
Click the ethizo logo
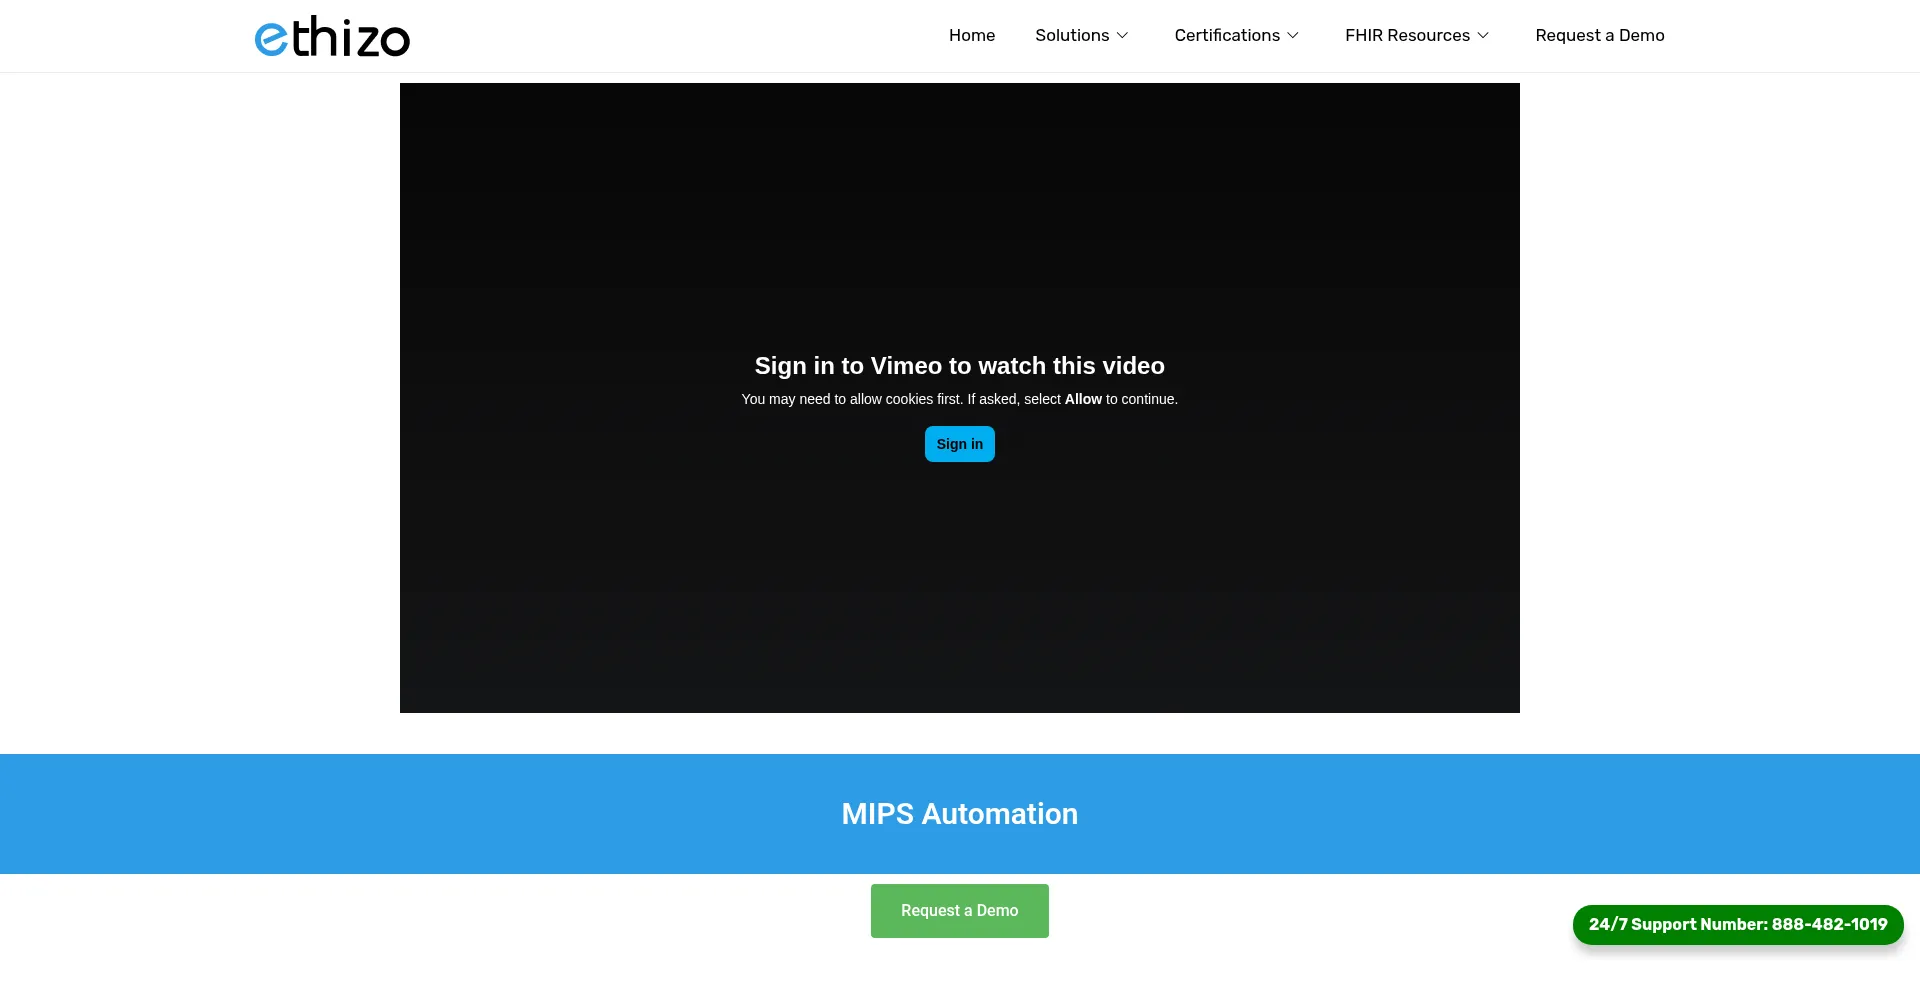[332, 36]
